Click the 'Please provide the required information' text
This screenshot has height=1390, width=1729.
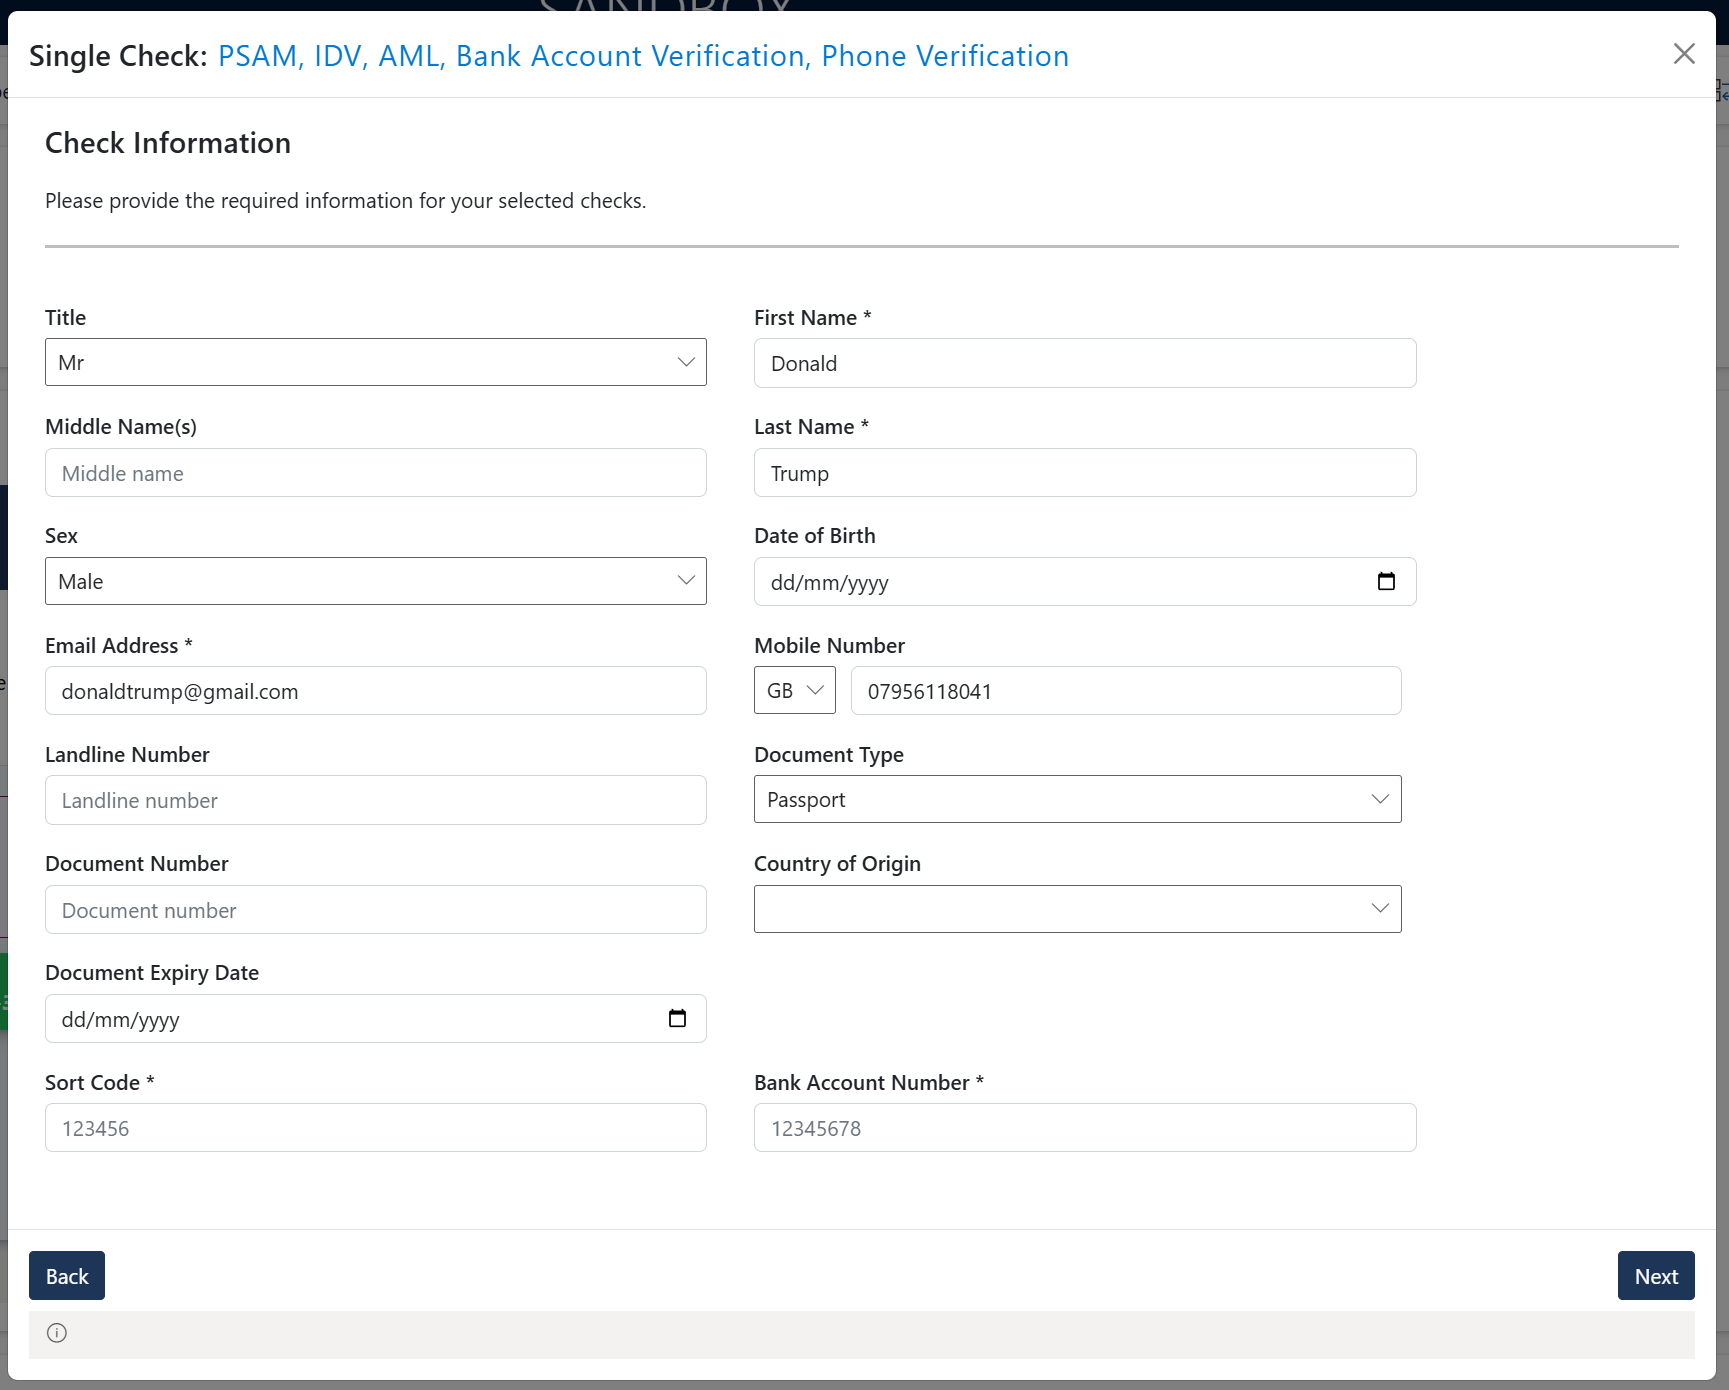(346, 201)
